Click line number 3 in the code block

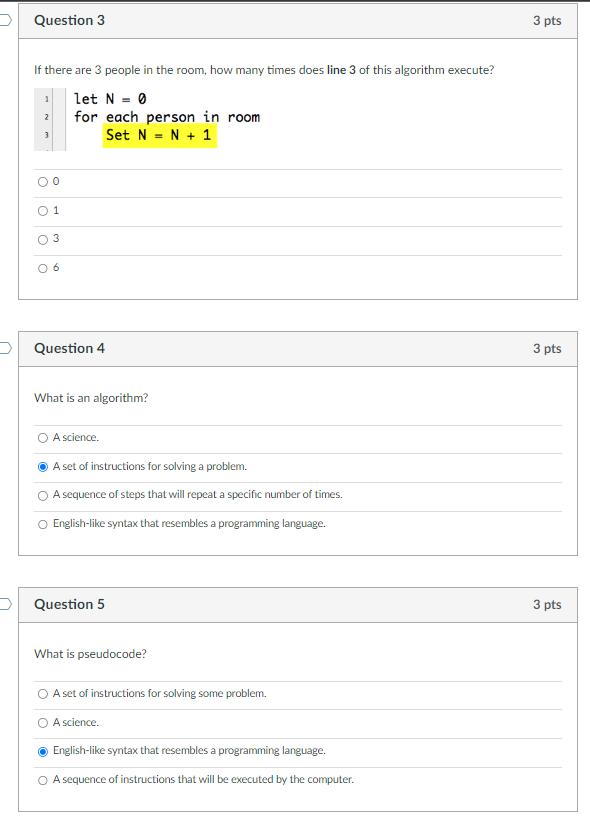pyautogui.click(x=46, y=135)
